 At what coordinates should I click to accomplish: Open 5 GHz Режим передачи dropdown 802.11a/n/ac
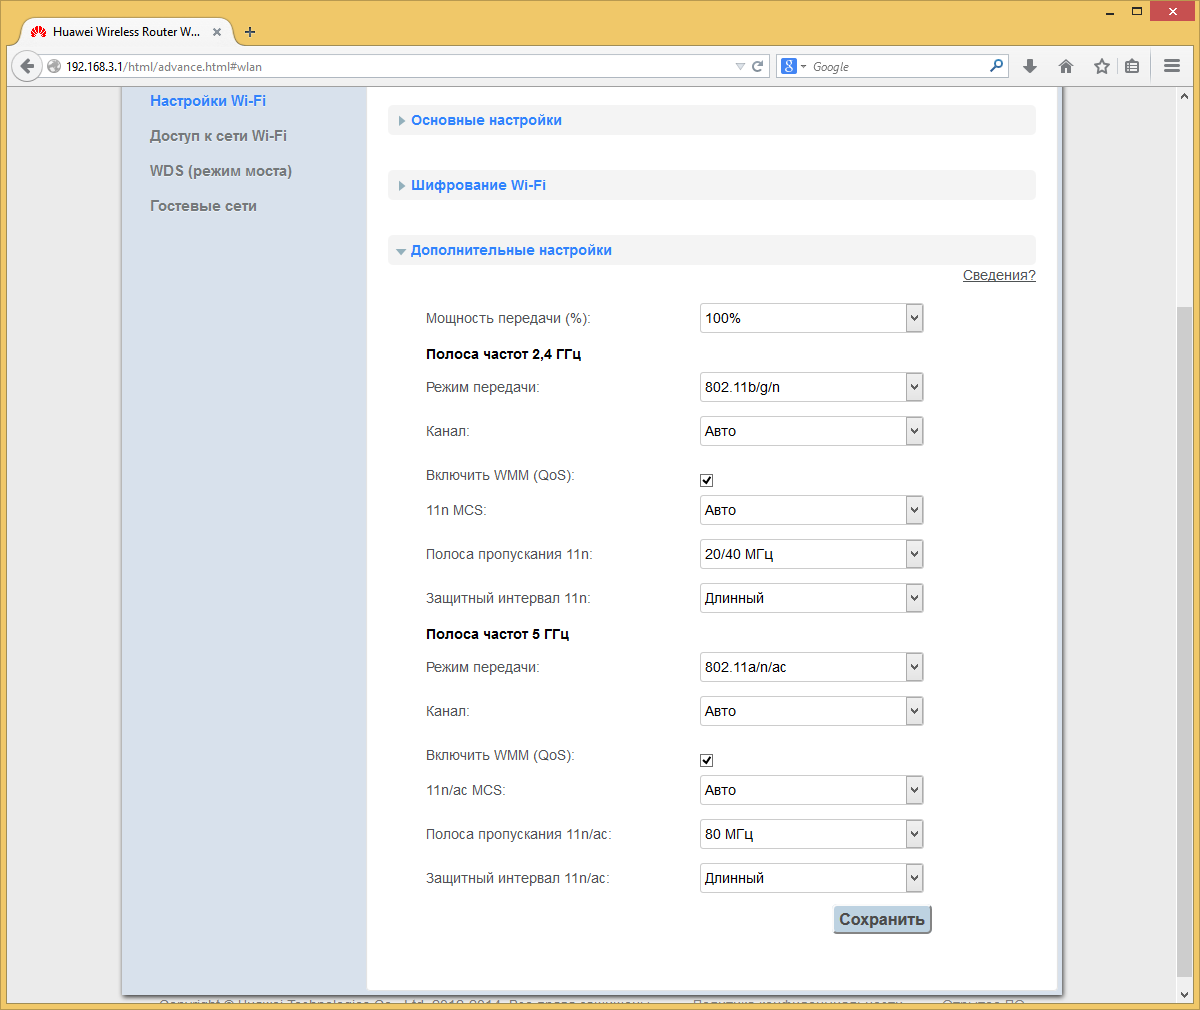coord(811,667)
